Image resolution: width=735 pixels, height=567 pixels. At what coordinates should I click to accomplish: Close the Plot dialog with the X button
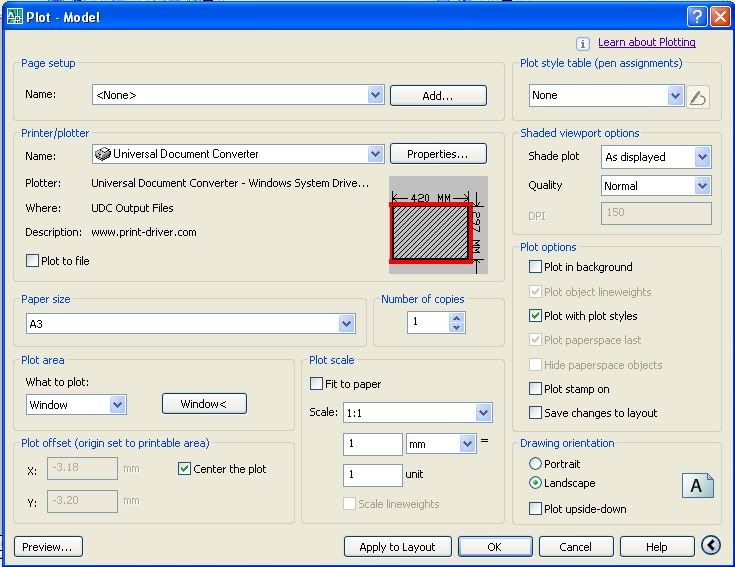click(x=720, y=17)
